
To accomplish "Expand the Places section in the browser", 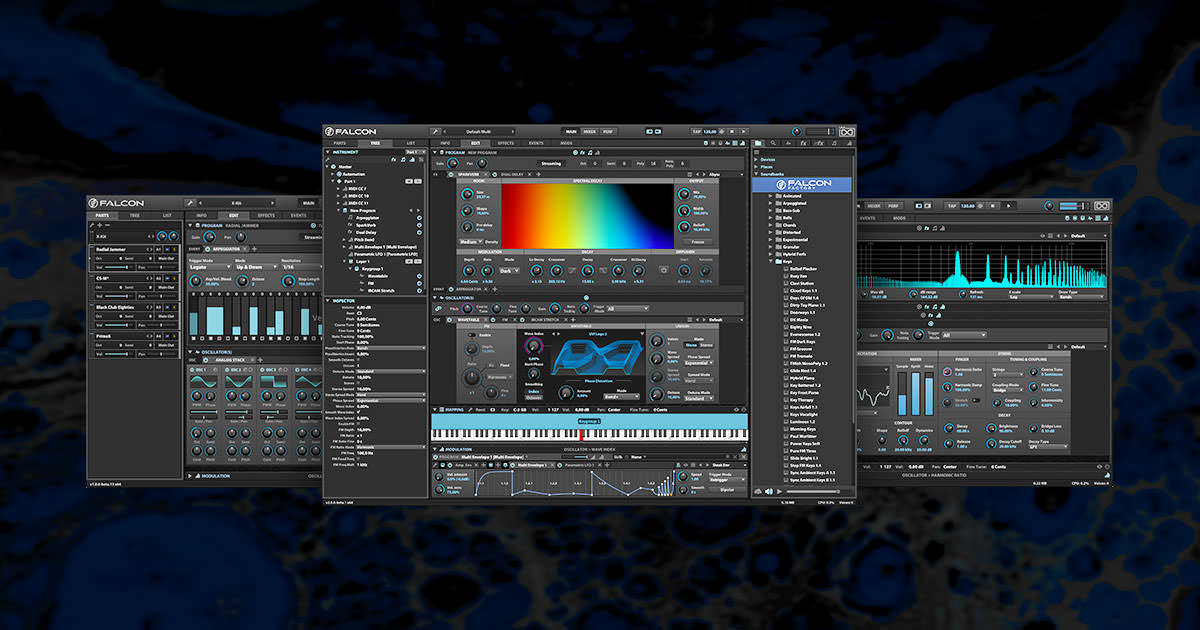I will click(755, 167).
